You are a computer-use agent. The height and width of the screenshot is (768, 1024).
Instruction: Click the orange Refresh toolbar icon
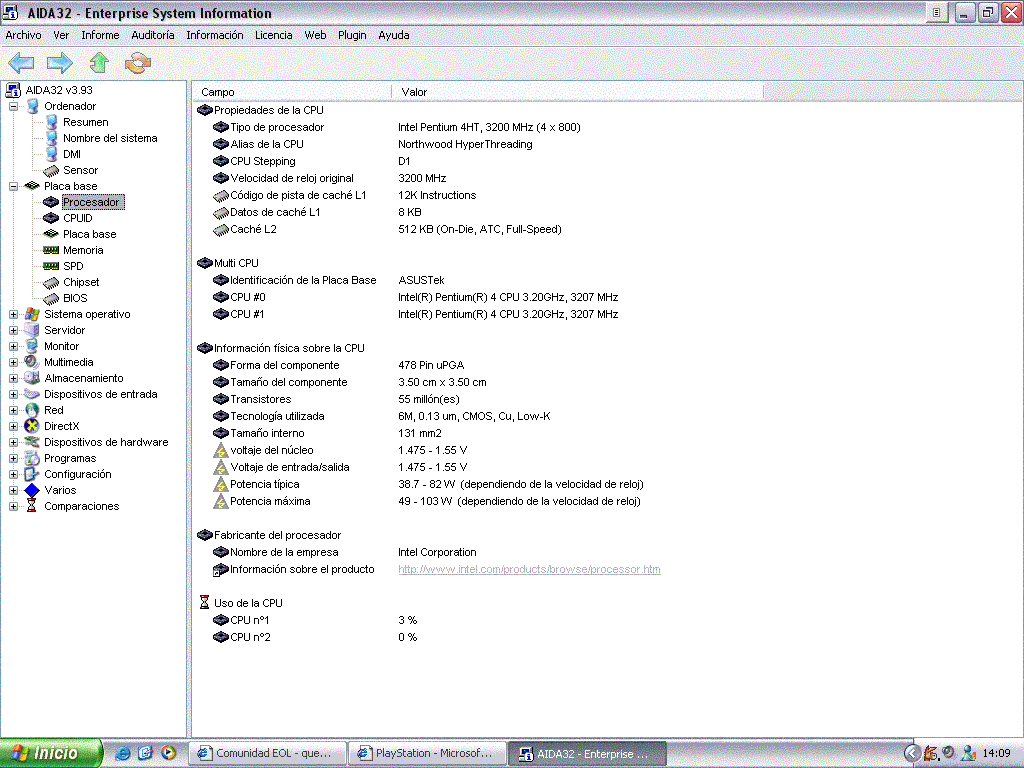(x=138, y=63)
